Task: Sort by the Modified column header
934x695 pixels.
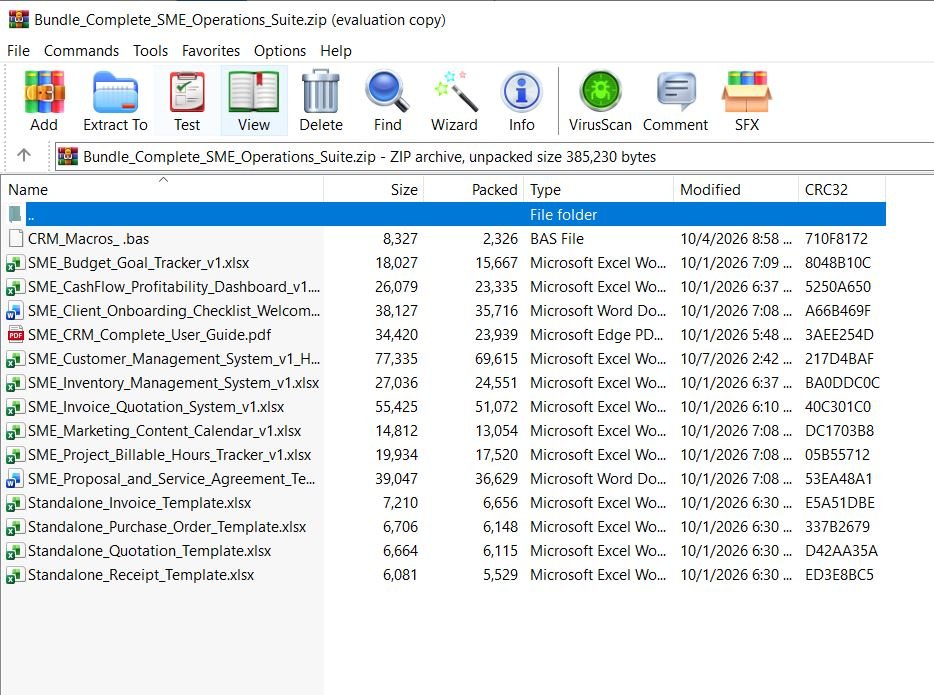Action: 736,189
